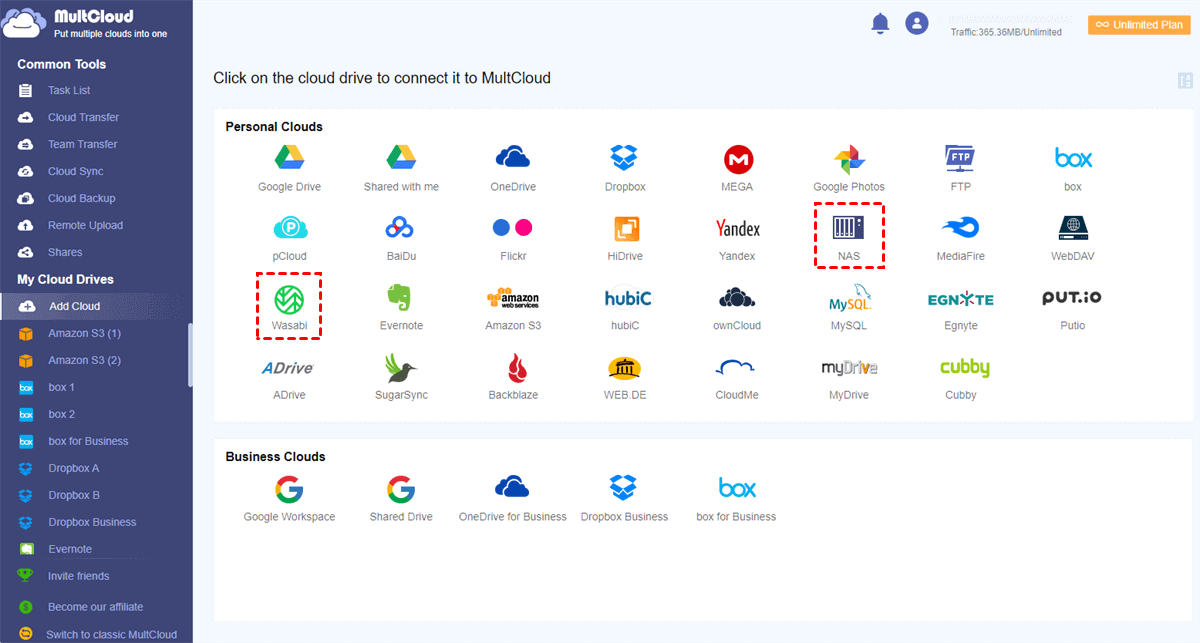
Task: Add the Dropbox personal cloud
Action: pyautogui.click(x=625, y=158)
